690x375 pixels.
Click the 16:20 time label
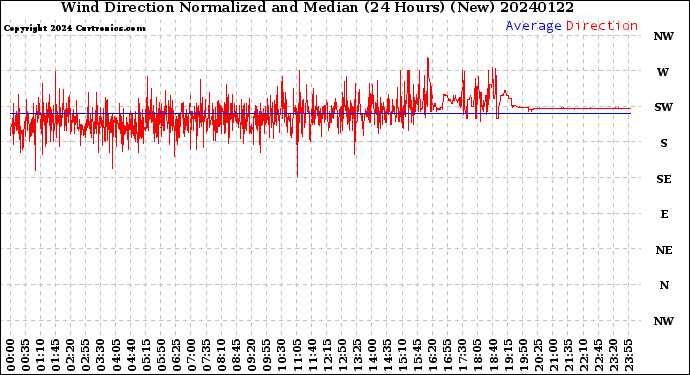[433, 355]
